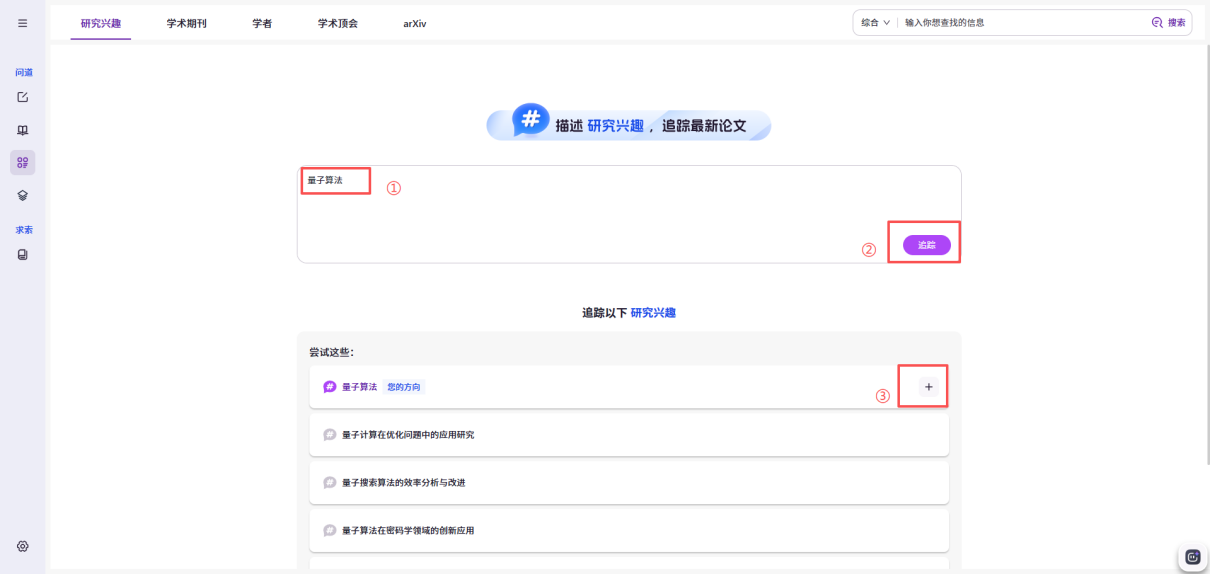1210x574 pixels.
Task: Open the assistant icon at bottom right
Action: point(1192,557)
